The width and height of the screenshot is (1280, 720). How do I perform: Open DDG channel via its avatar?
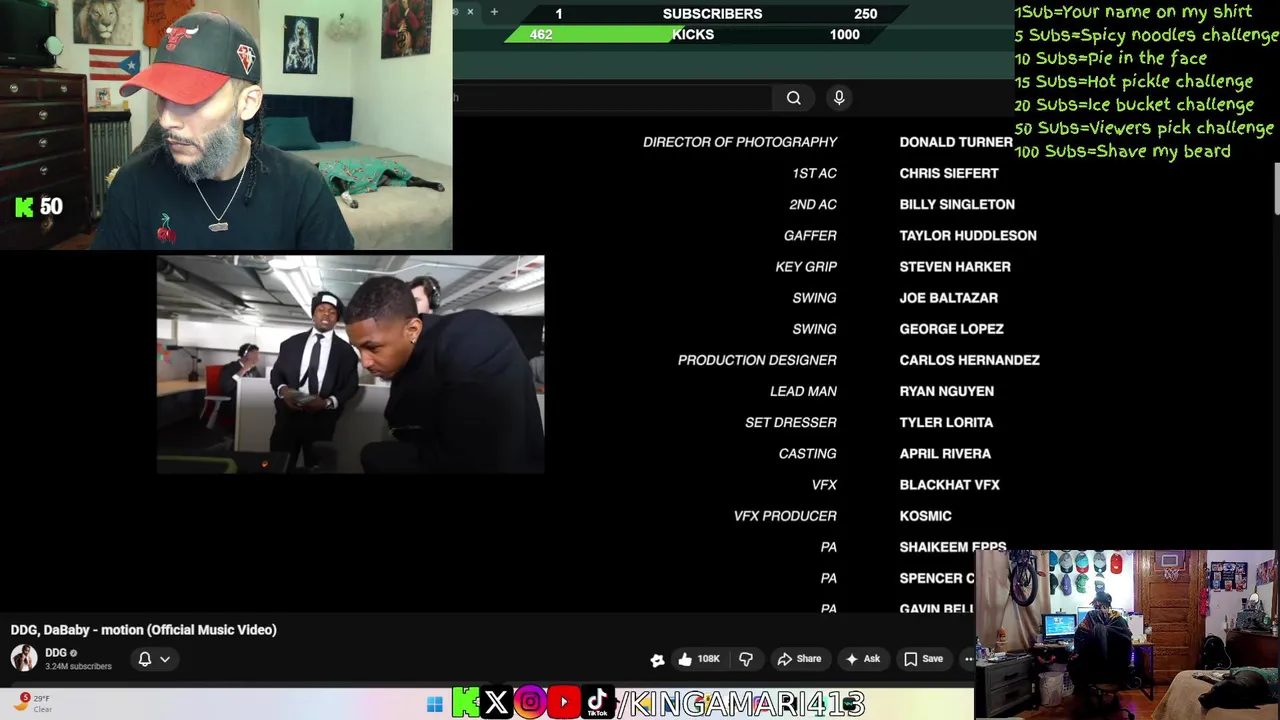point(24,658)
